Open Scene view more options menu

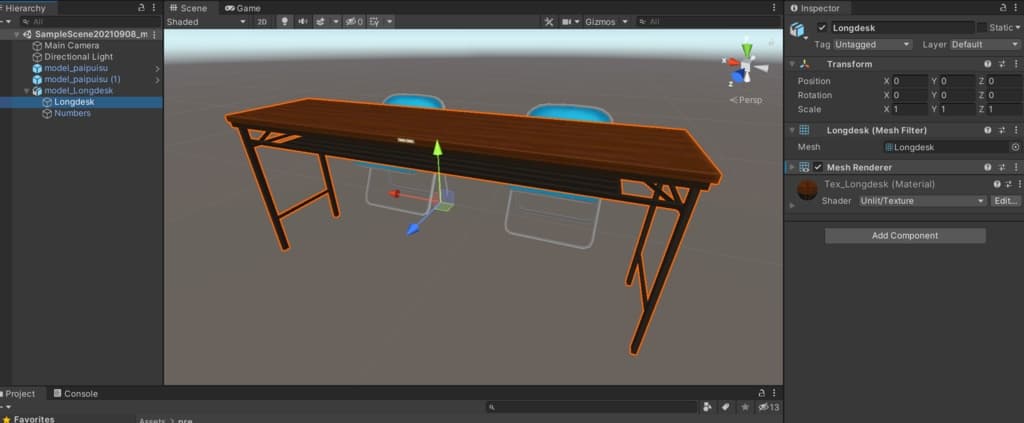(775, 8)
